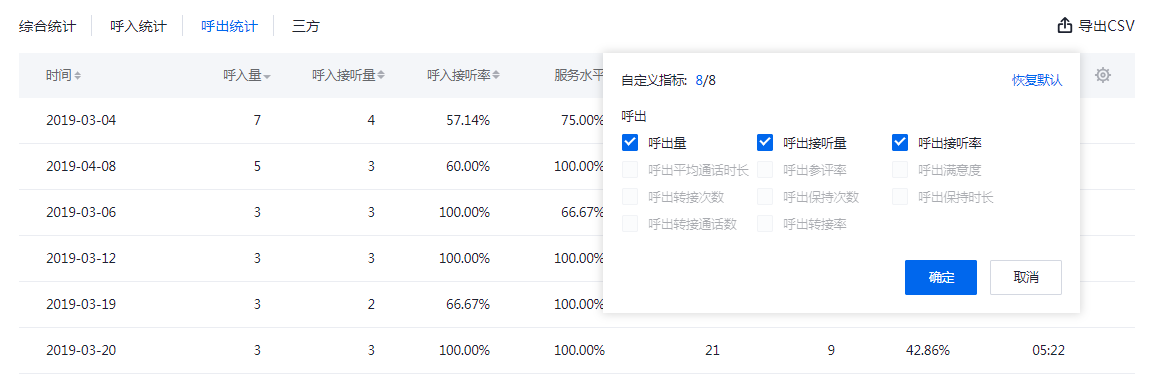Select the 2019-03-04 date cell
This screenshot has height=383, width=1171.
point(81,120)
